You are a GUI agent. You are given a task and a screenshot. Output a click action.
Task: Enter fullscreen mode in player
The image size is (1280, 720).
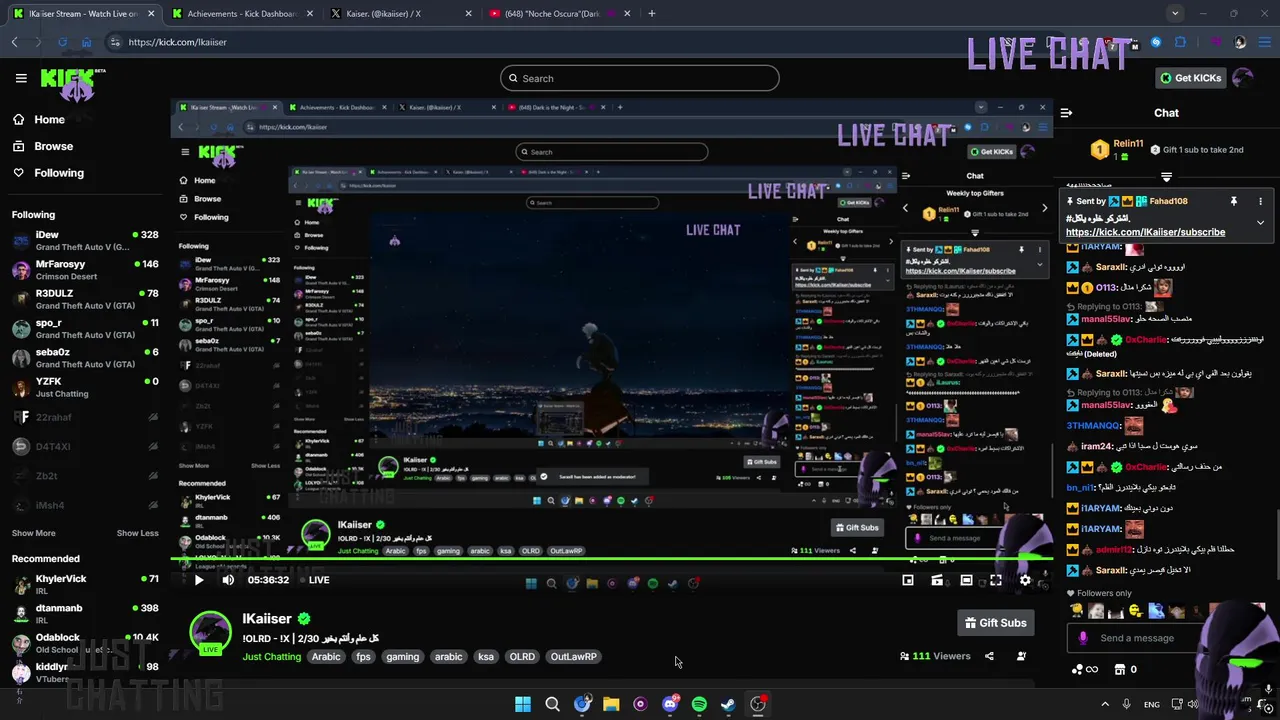click(996, 580)
